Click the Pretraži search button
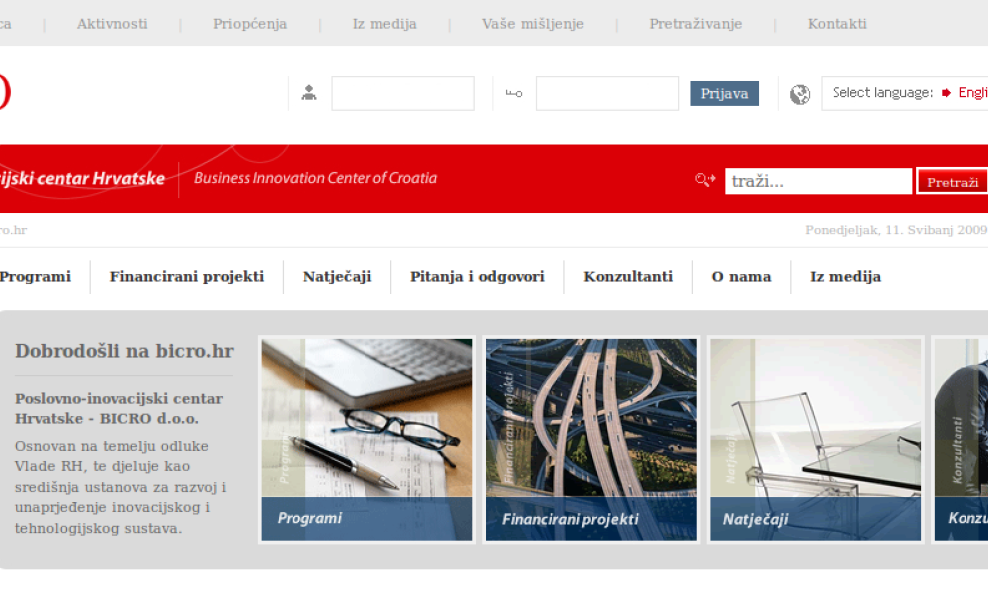Image resolution: width=988 pixels, height=593 pixels. [952, 181]
